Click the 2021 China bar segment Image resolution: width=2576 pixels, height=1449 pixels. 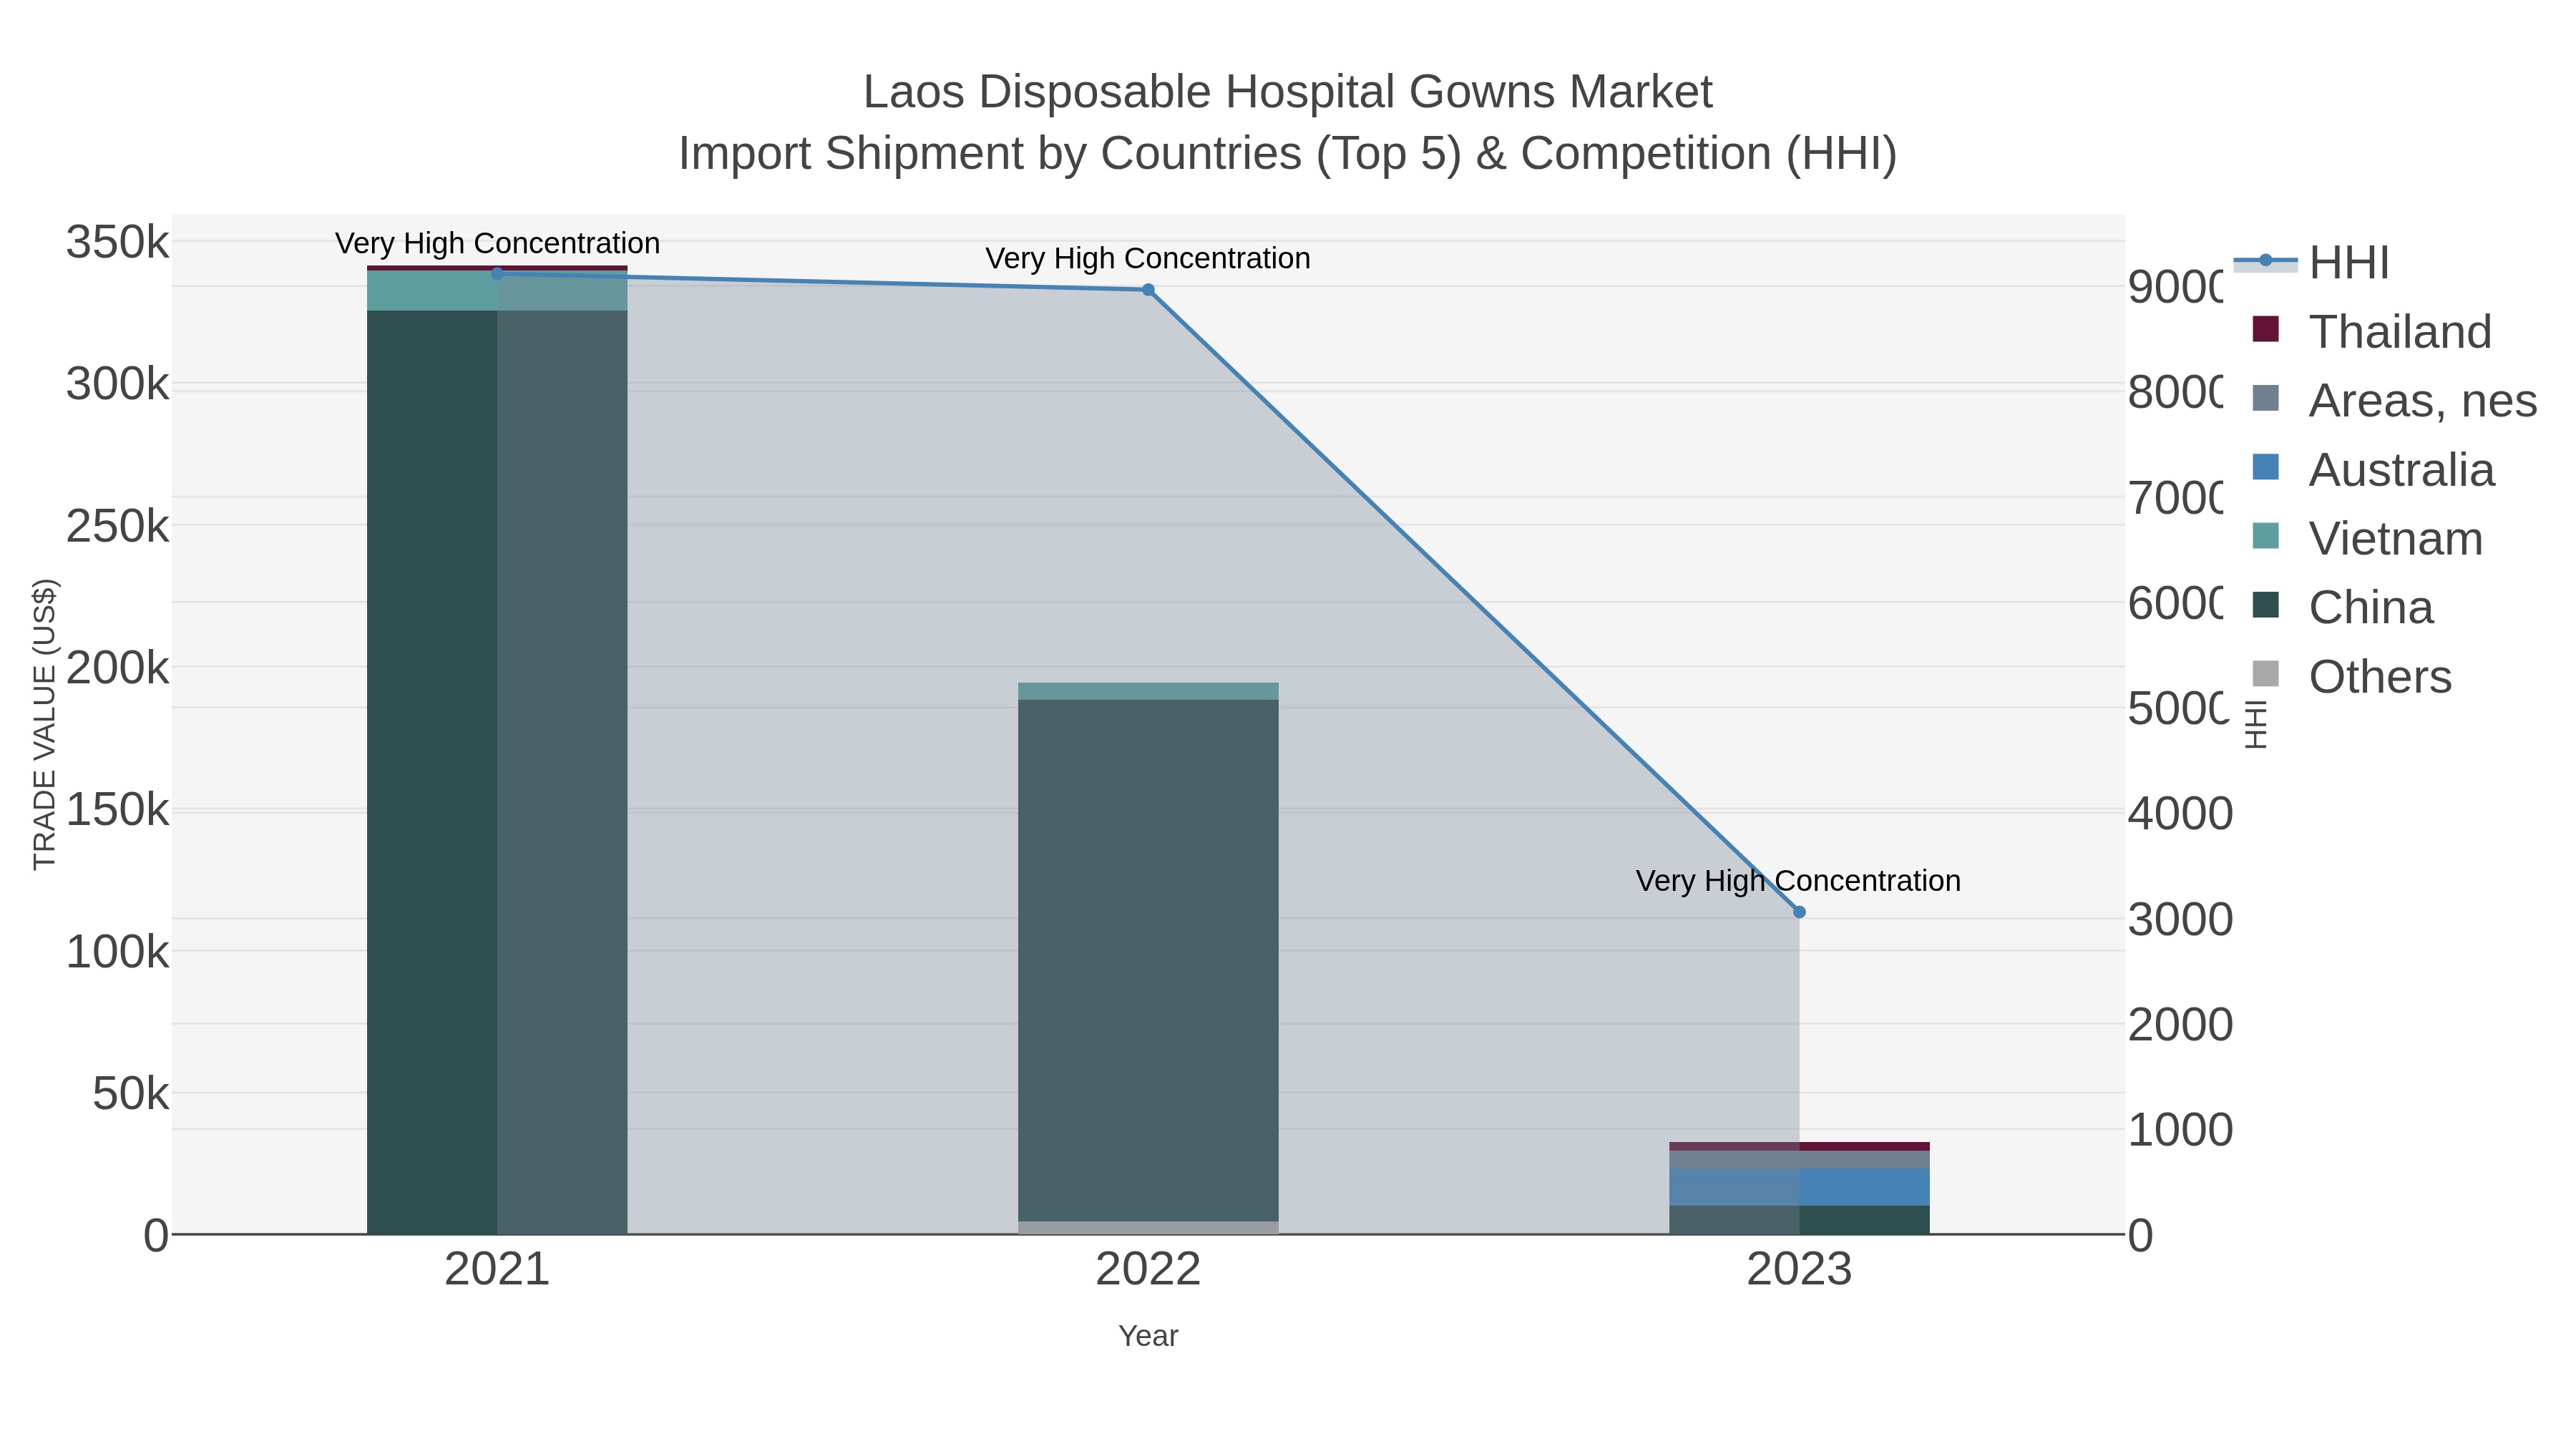click(497, 772)
